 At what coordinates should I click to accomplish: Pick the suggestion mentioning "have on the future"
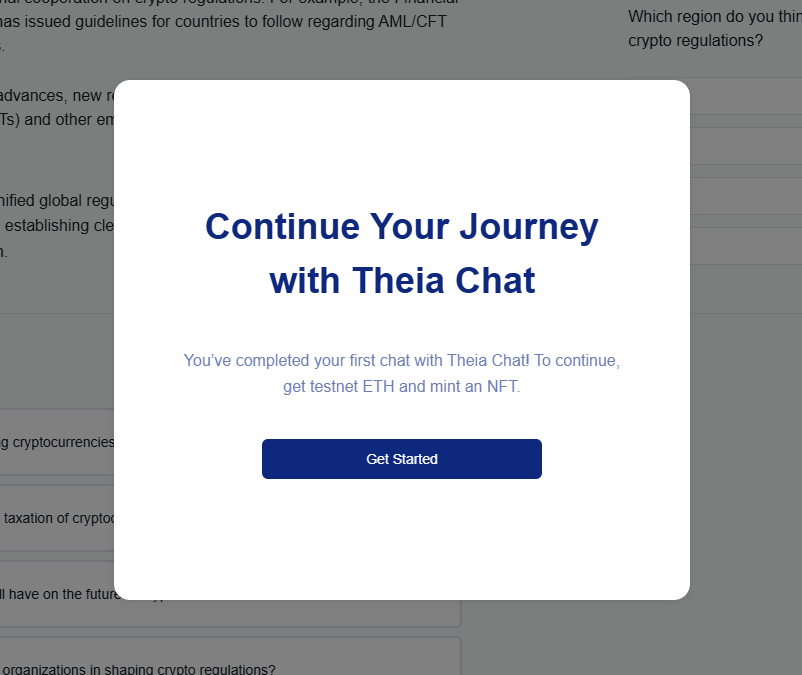coord(57,594)
